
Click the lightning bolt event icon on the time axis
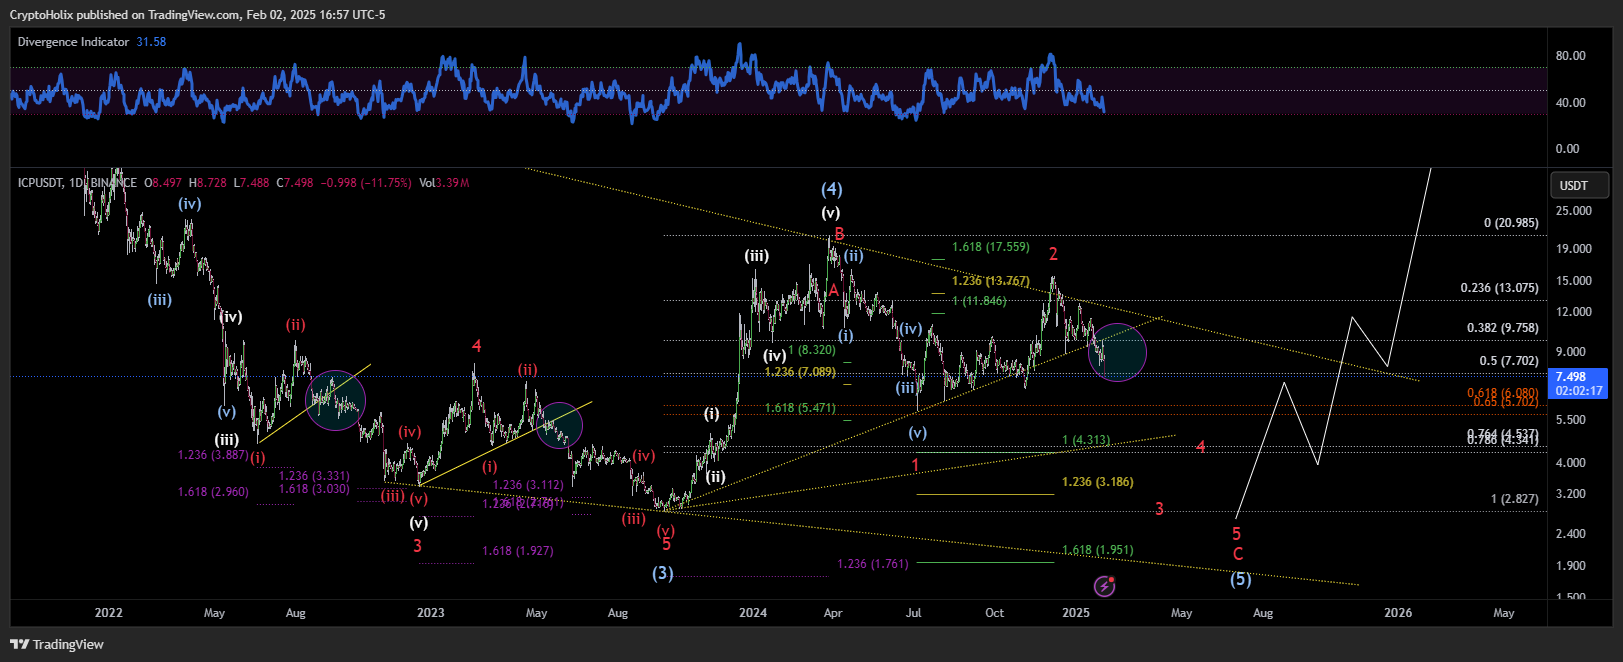tap(1104, 586)
